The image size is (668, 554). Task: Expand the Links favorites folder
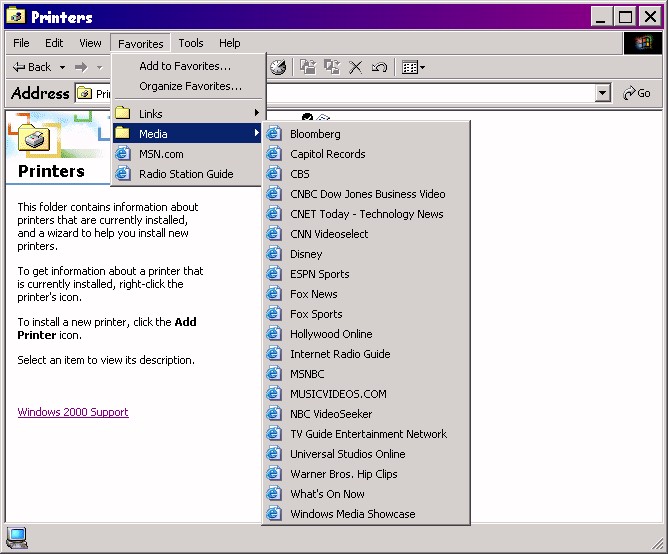[187, 114]
